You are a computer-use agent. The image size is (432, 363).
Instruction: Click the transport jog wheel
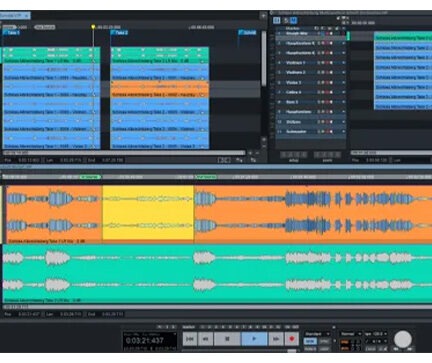click(403, 339)
